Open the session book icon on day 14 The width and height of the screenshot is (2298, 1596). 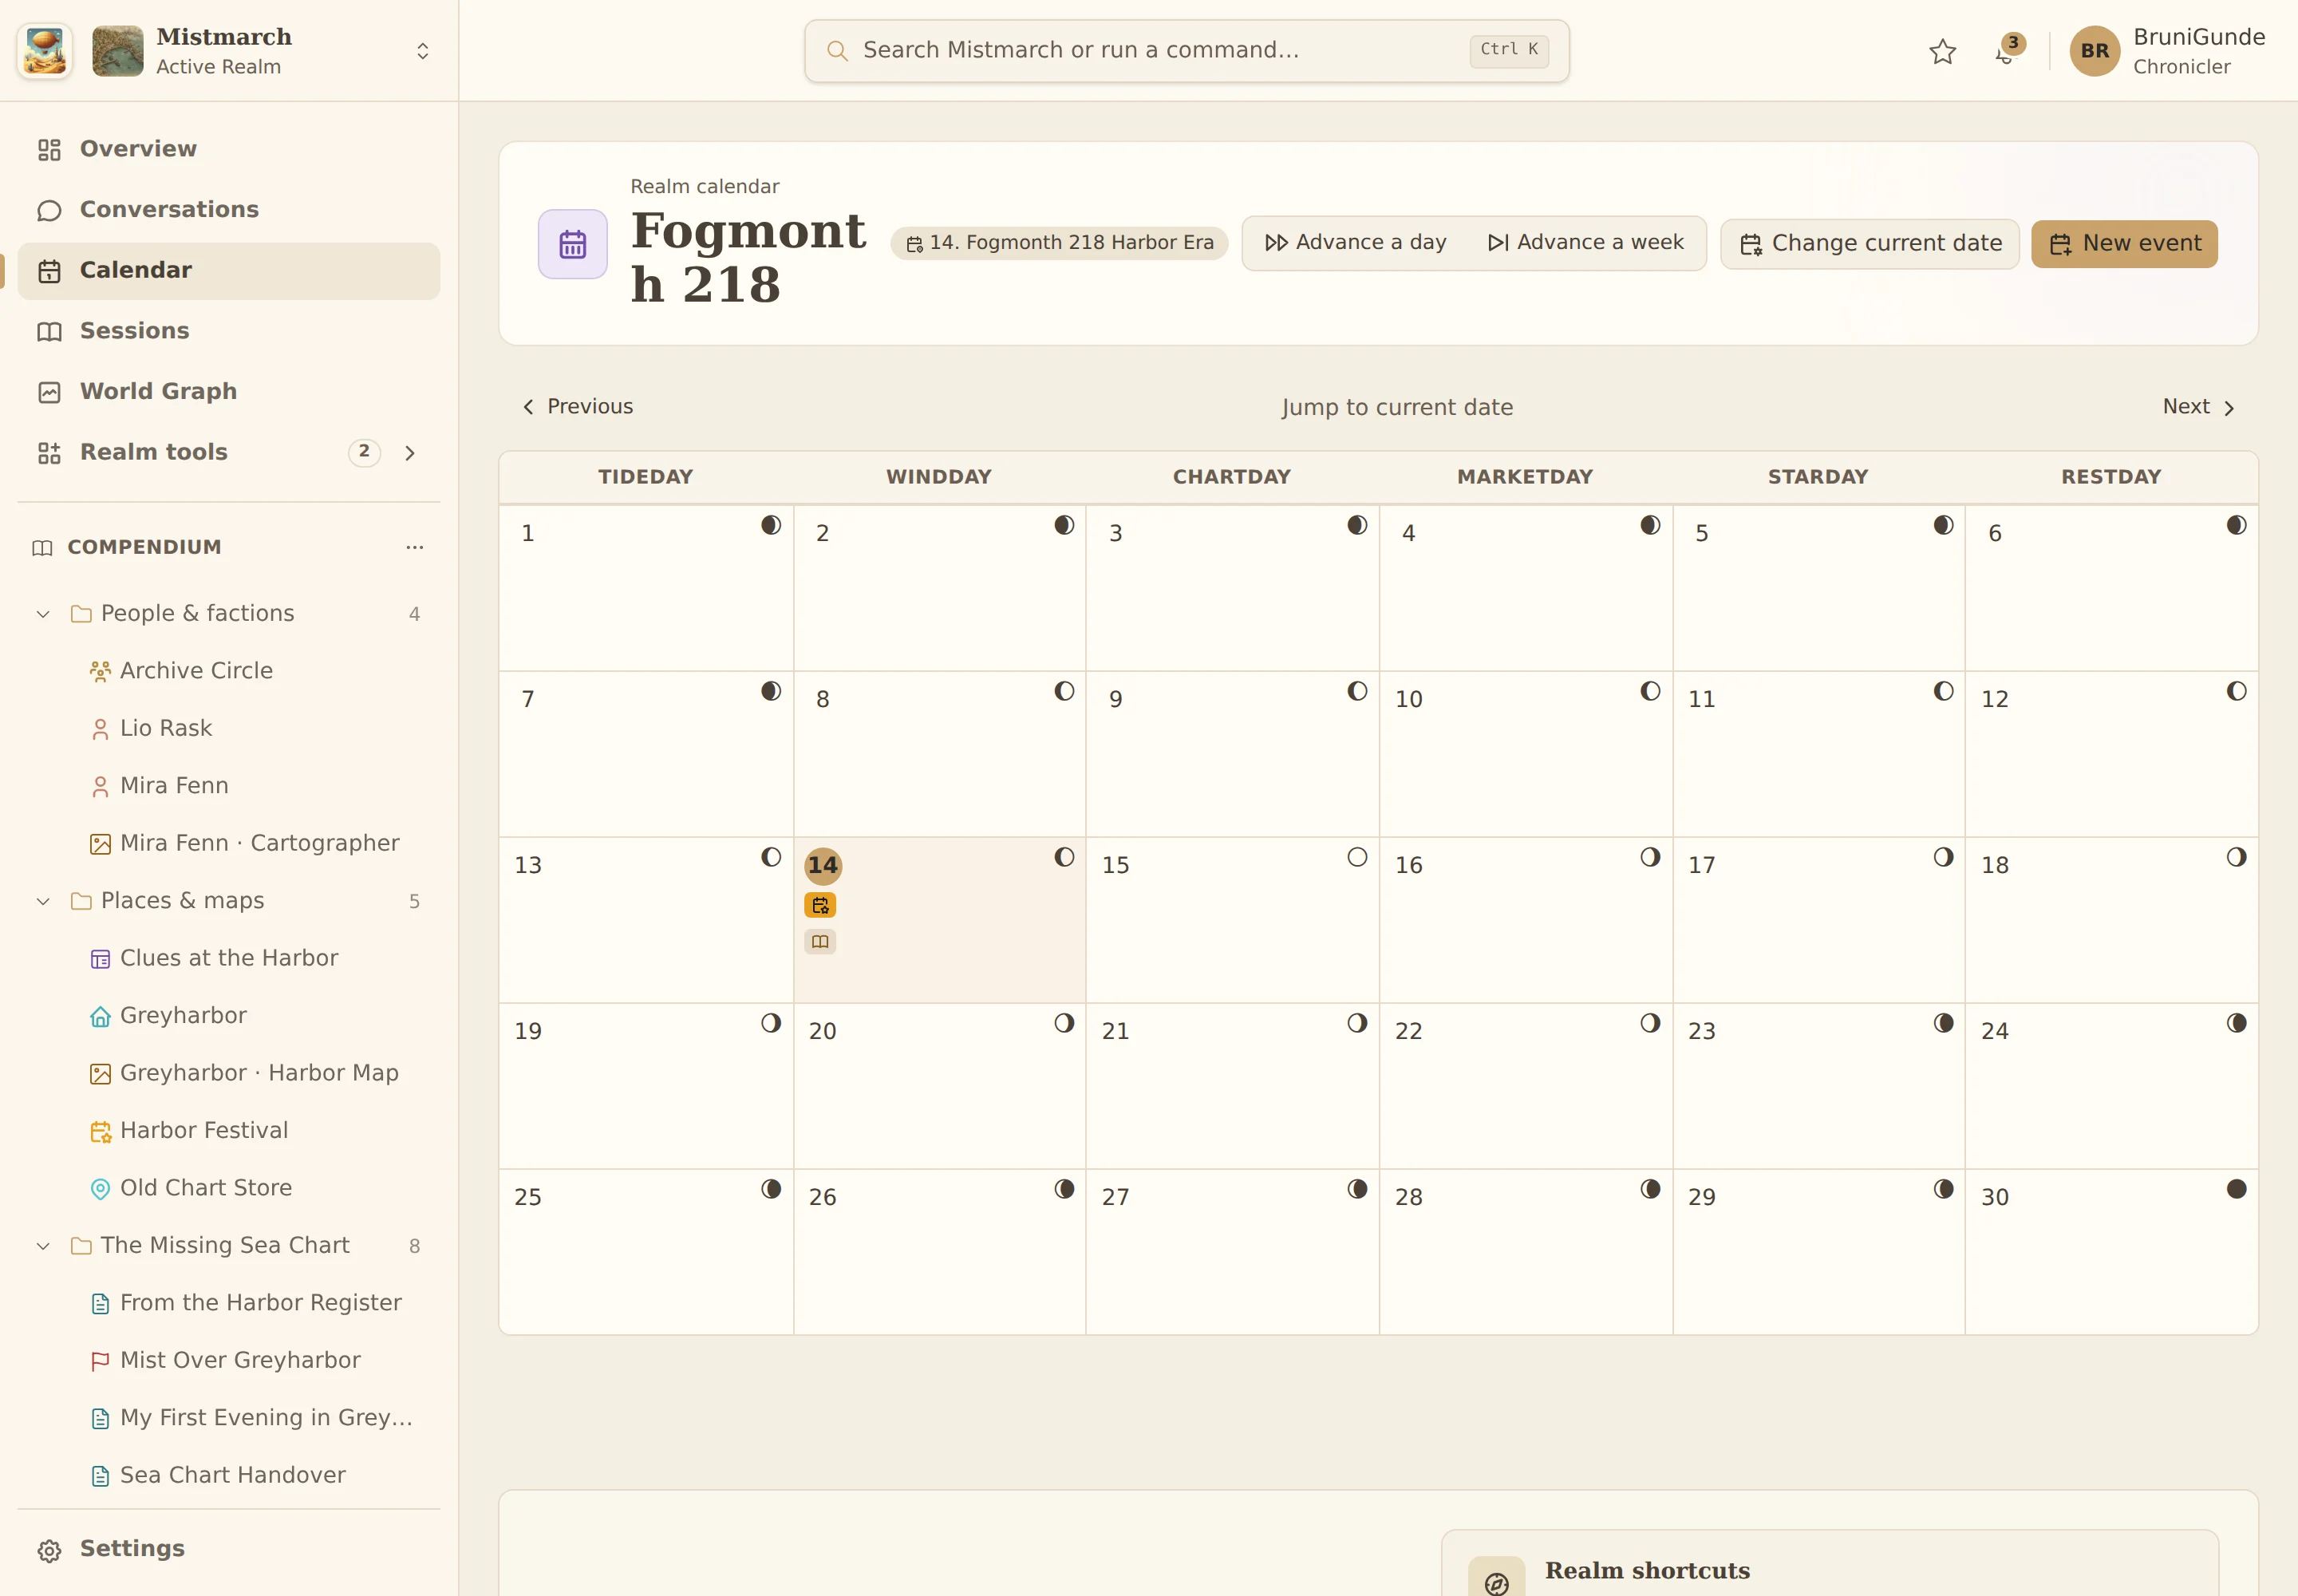820,941
